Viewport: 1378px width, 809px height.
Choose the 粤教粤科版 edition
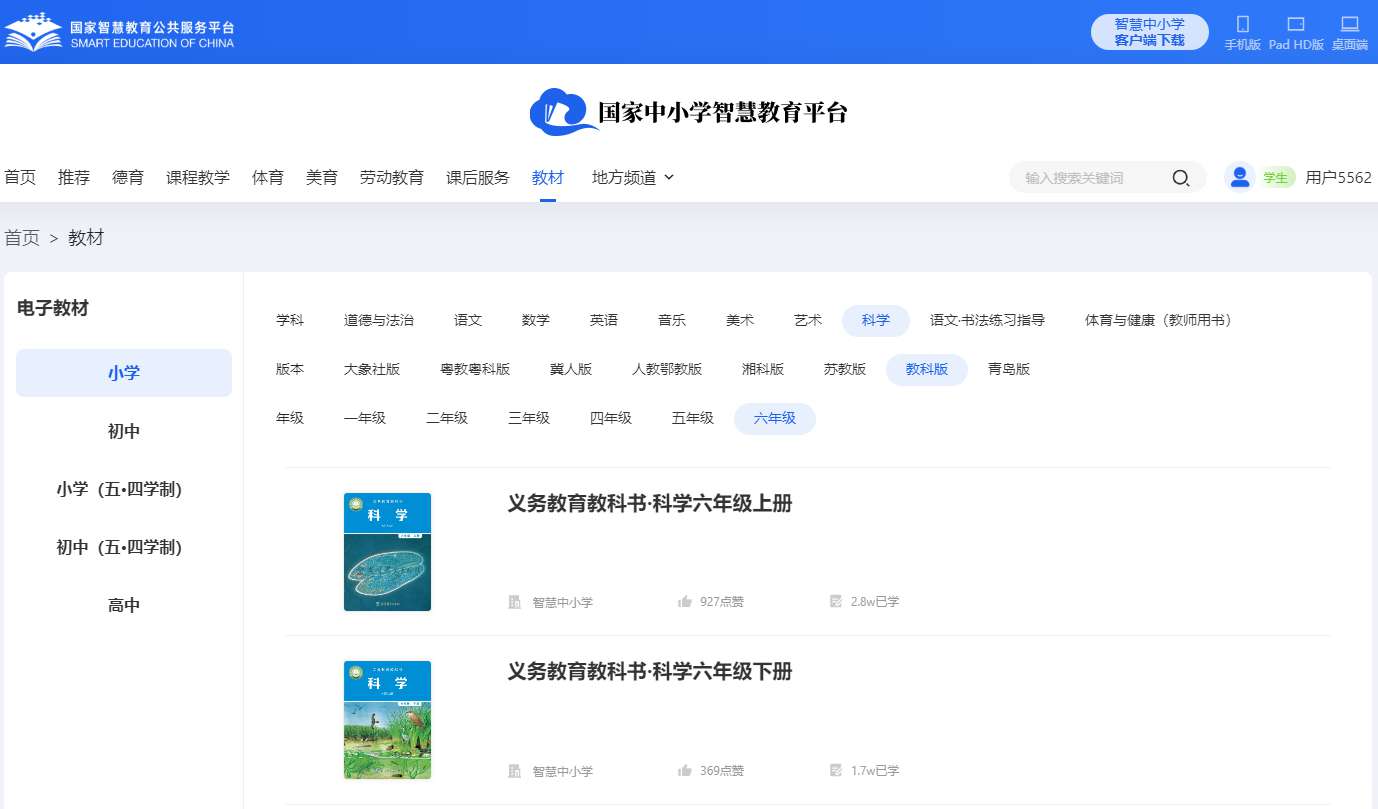(x=475, y=370)
